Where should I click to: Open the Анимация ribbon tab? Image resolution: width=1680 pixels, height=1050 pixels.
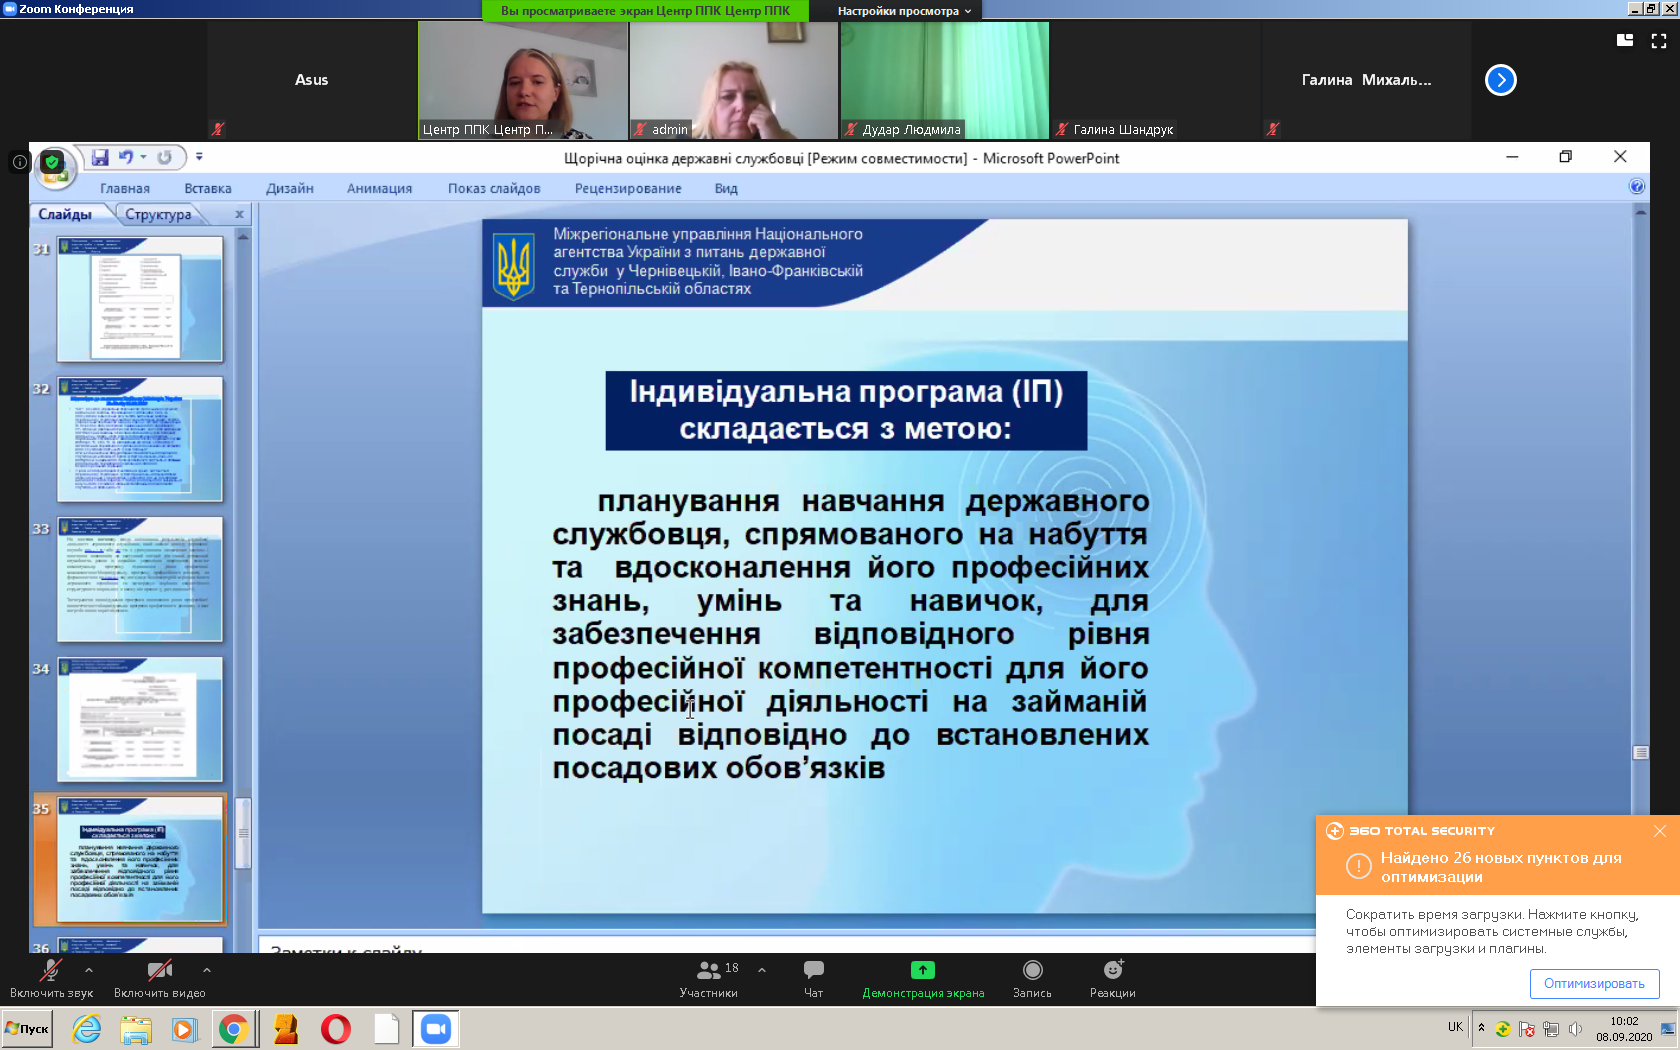point(380,188)
